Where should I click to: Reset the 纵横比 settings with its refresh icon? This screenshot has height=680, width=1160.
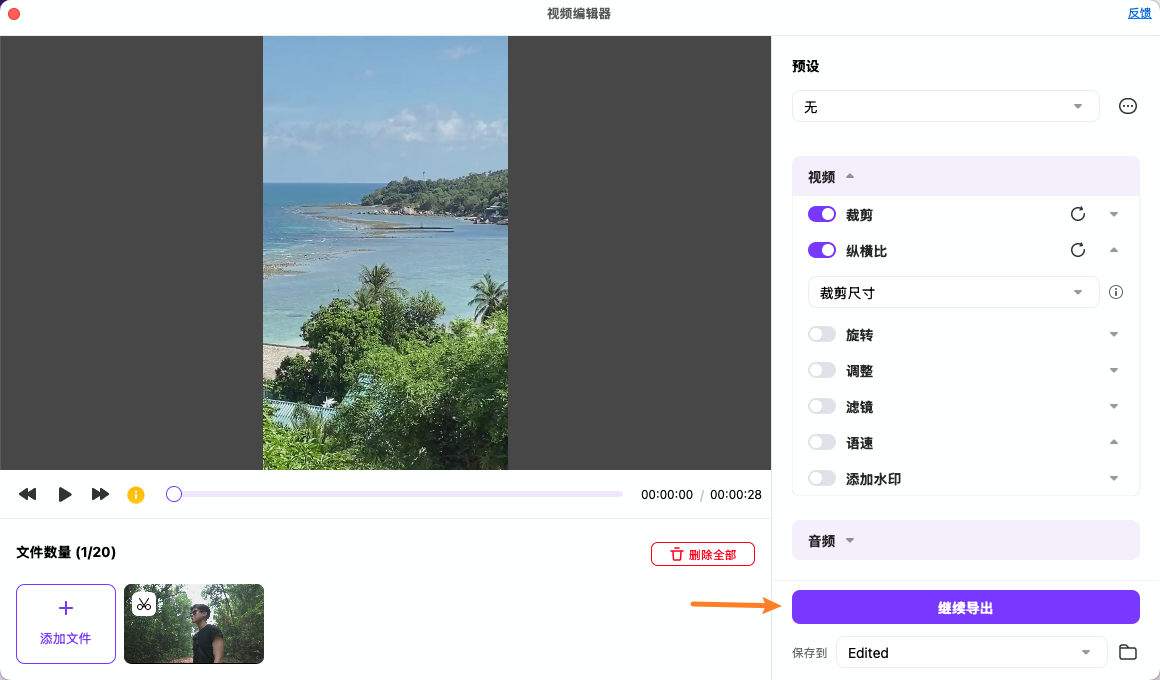tap(1077, 250)
